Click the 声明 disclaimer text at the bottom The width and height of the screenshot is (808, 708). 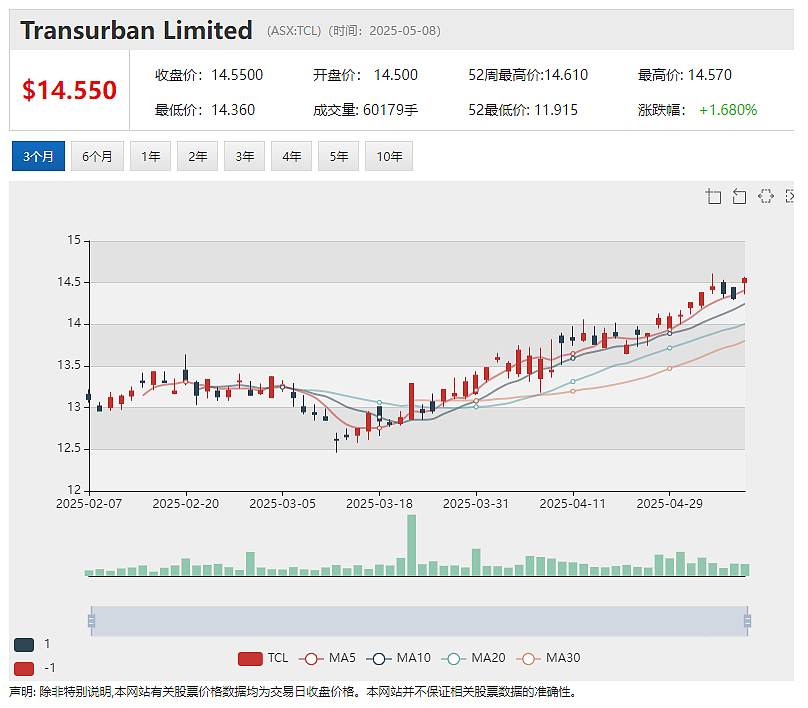292,692
